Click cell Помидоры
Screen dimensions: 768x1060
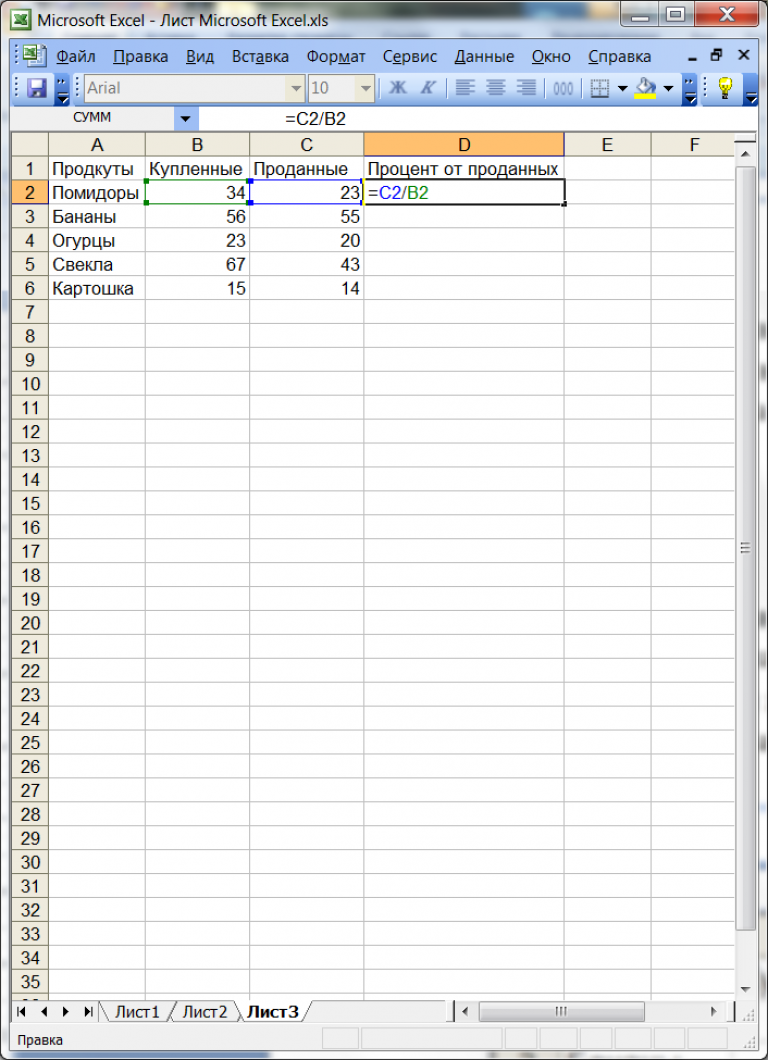pyautogui.click(x=97, y=193)
